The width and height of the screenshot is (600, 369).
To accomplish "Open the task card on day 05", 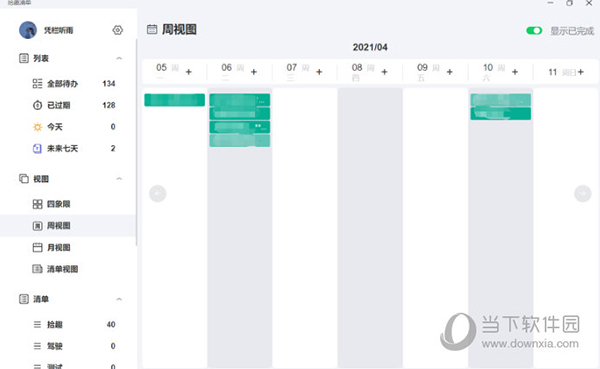I will (x=174, y=100).
